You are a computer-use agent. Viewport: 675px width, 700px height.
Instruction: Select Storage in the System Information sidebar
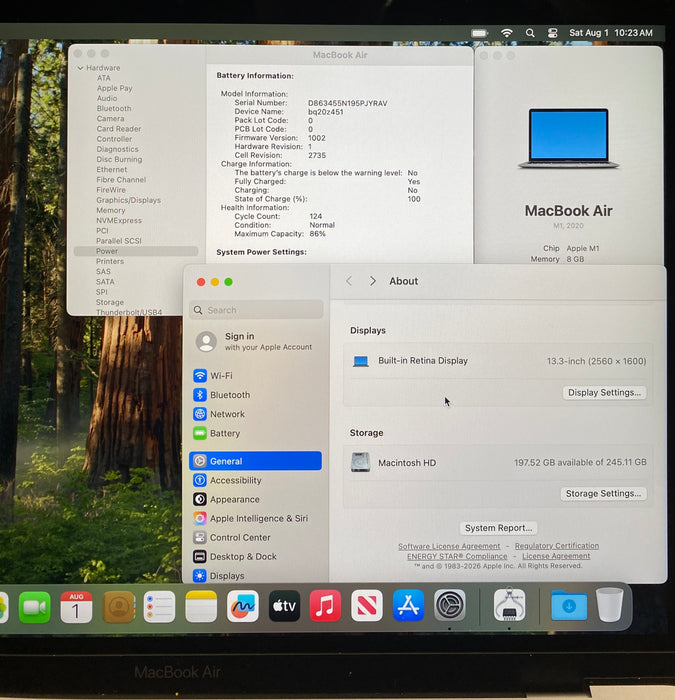coord(110,302)
